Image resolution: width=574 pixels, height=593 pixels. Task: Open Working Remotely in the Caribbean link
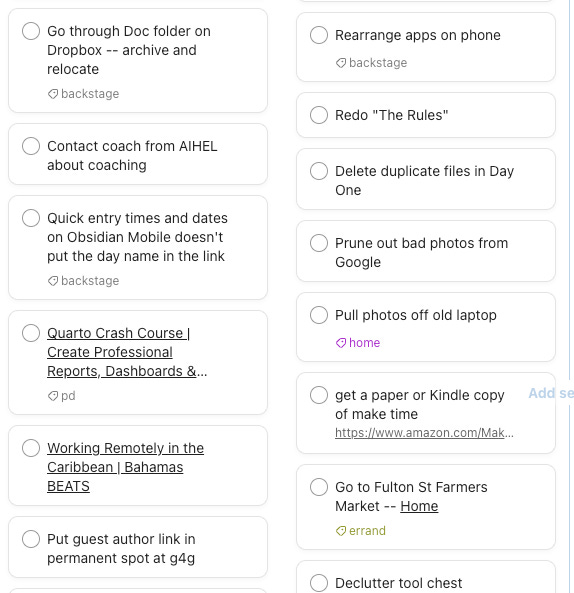click(x=126, y=467)
